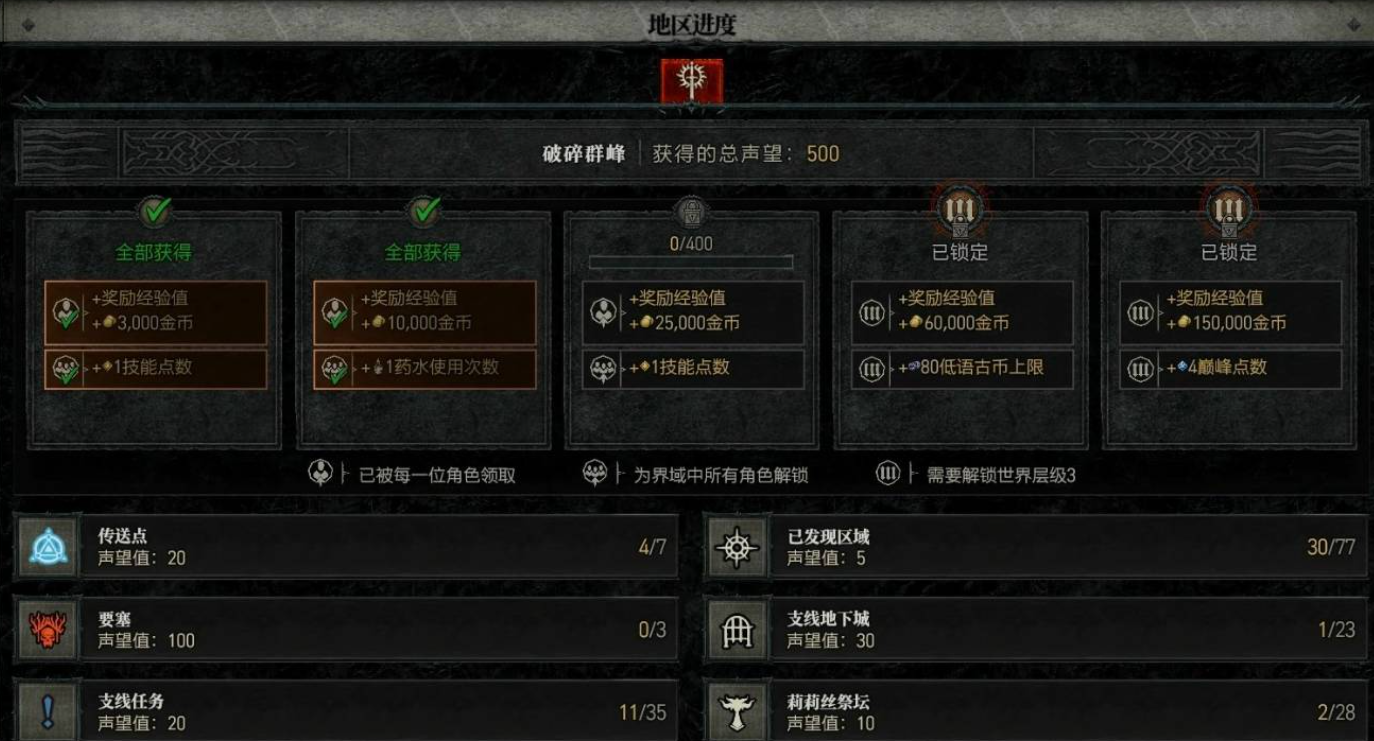Image resolution: width=1374 pixels, height=741 pixels.
Task: Click the 支线地下城 dungeon gate icon
Action: [737, 630]
